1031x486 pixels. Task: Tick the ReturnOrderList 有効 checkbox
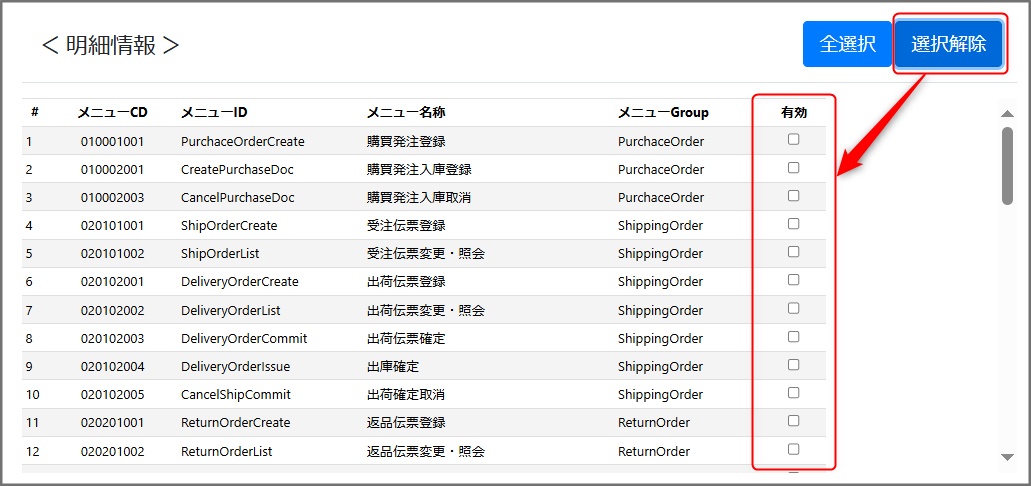[x=793, y=448]
